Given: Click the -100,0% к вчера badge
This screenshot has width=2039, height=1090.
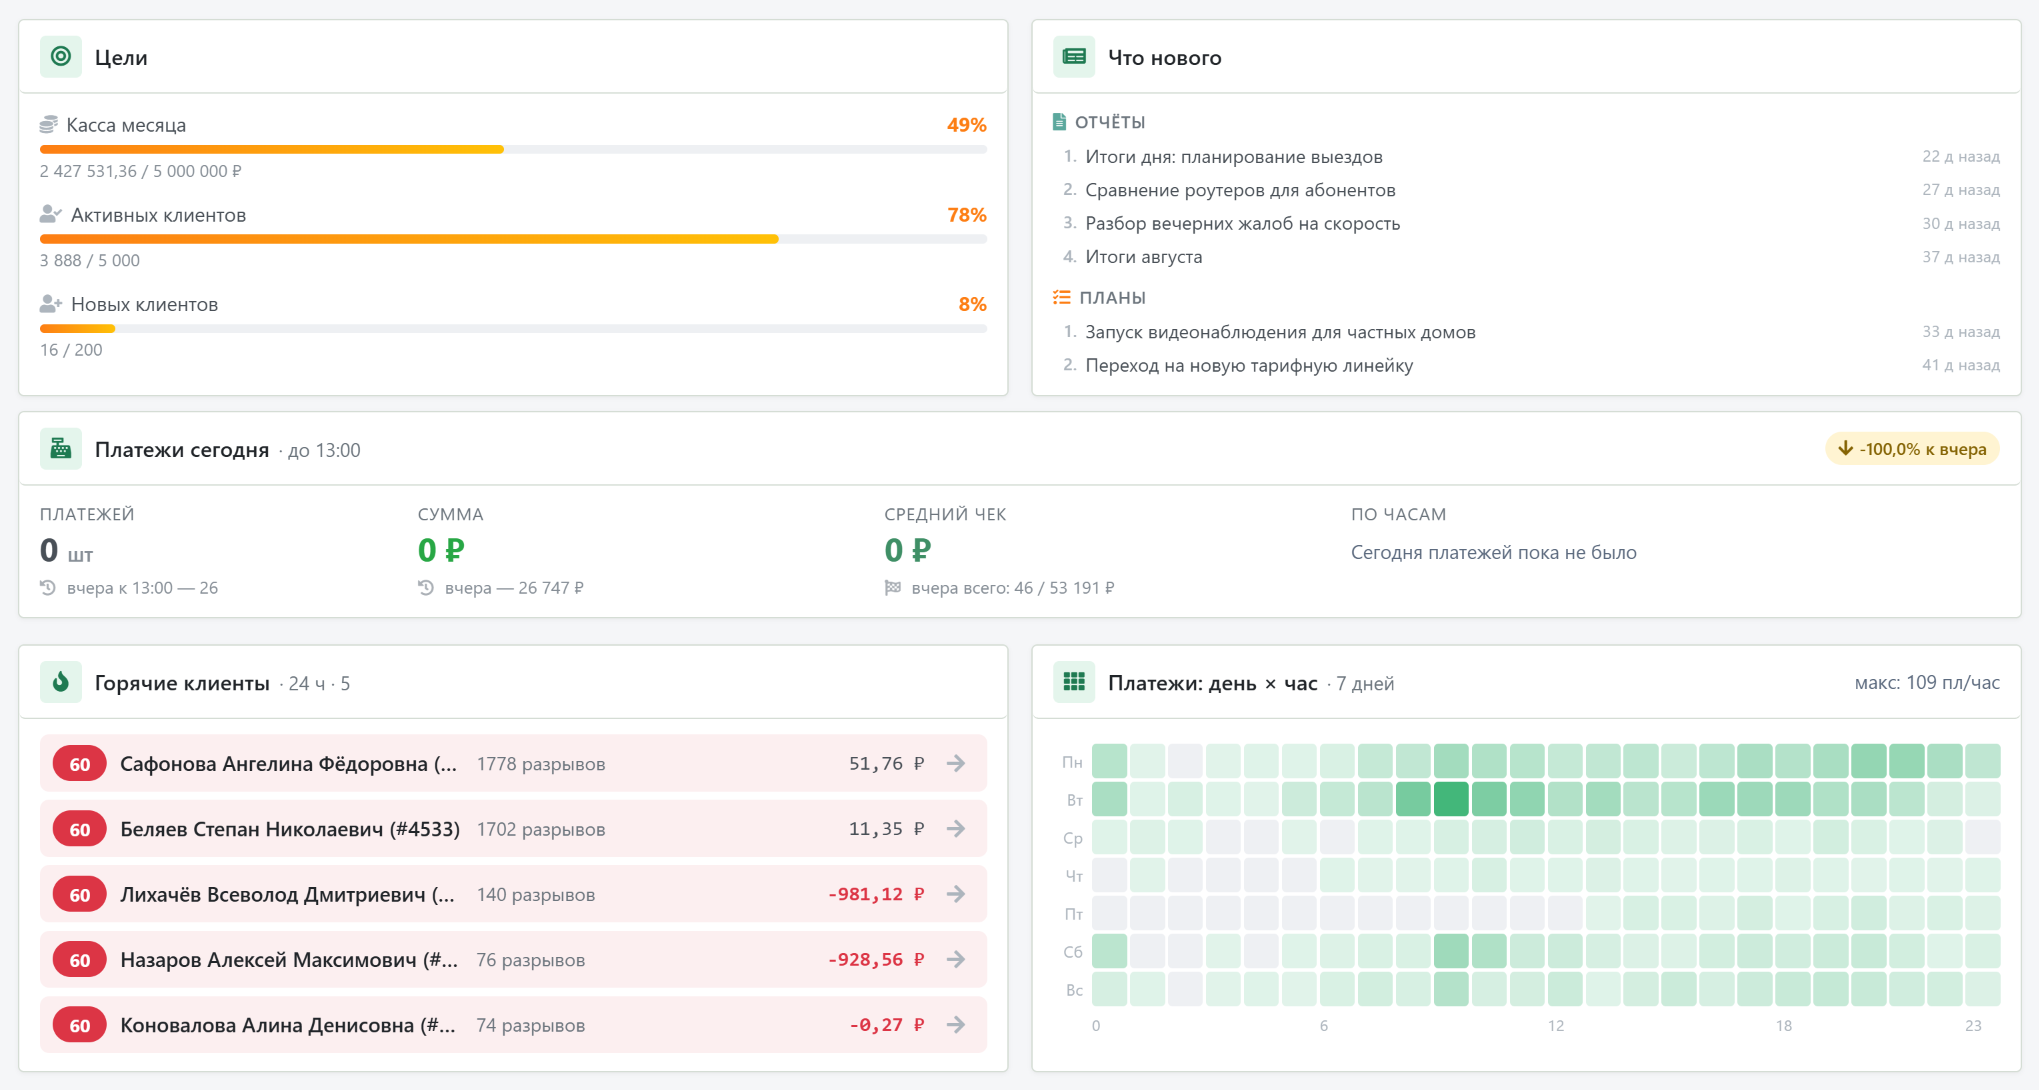Looking at the screenshot, I should pyautogui.click(x=1912, y=449).
